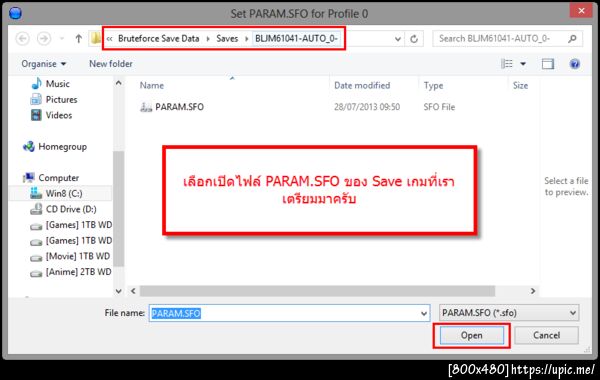Select Saves in the breadcrumb path
This screenshot has width=600, height=380.
(227, 39)
